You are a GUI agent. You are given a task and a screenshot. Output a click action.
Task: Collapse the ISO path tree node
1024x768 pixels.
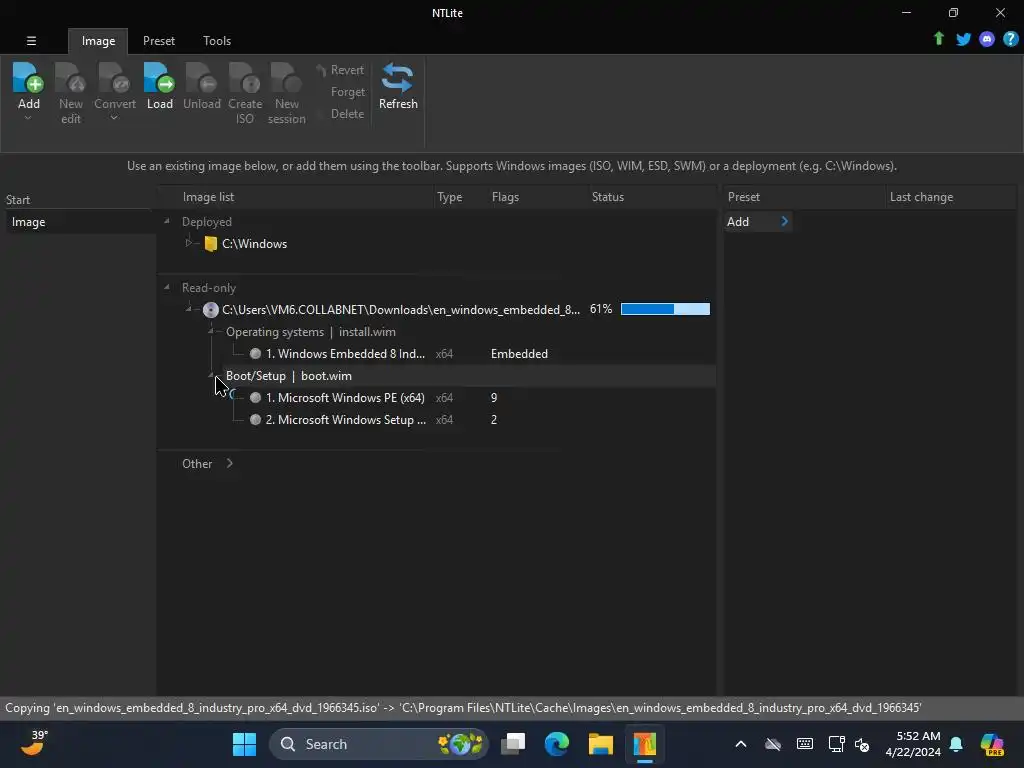pos(189,309)
